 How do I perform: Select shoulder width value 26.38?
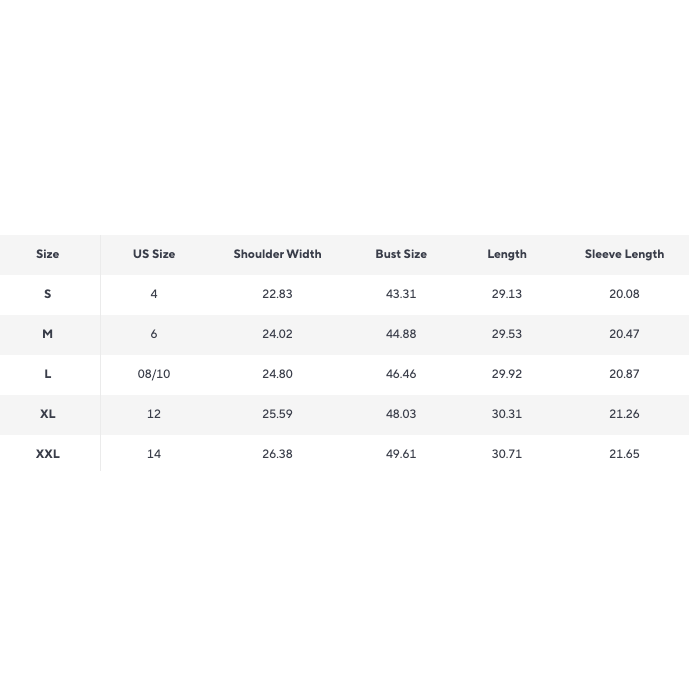click(277, 454)
